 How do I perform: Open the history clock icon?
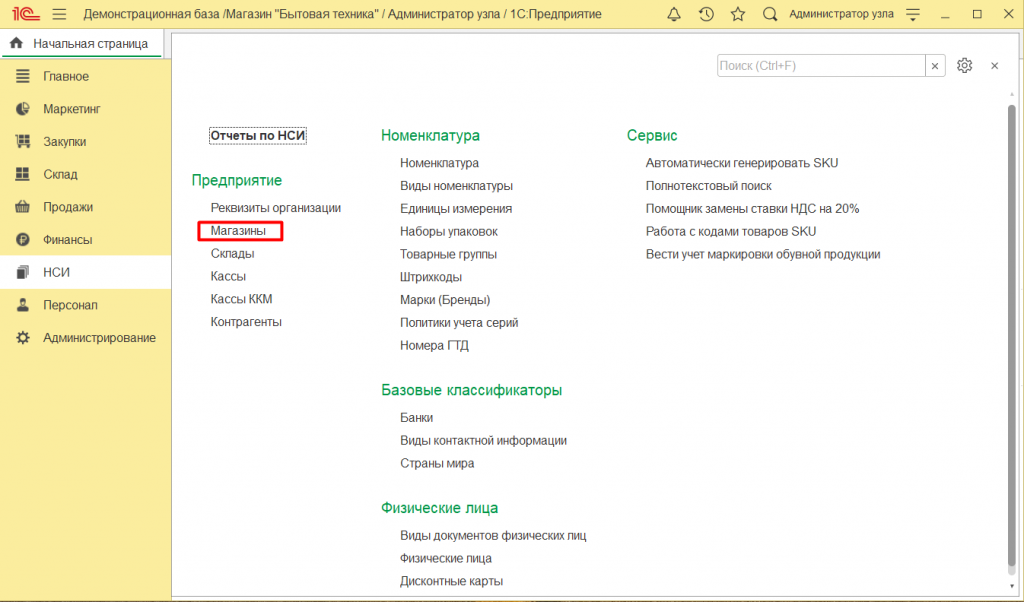706,15
